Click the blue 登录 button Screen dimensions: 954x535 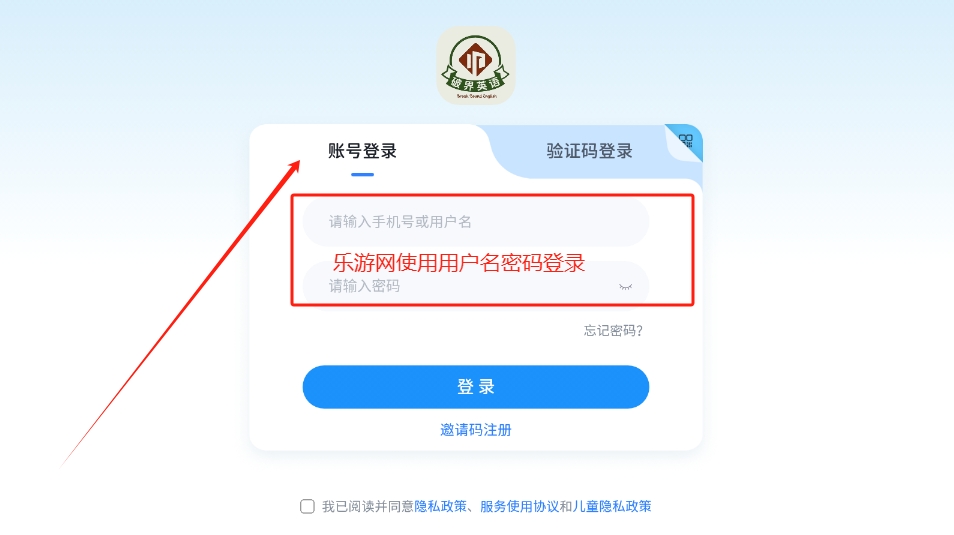click(476, 387)
